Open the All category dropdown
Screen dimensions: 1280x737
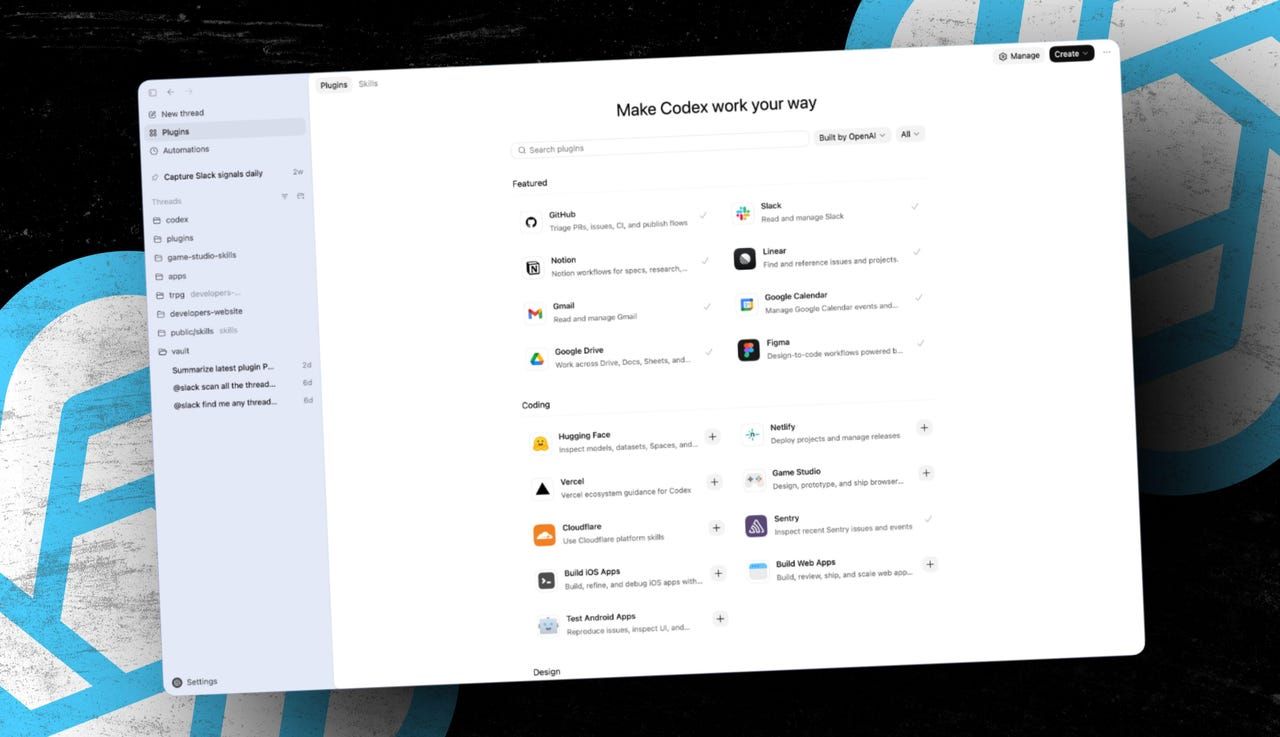point(909,133)
